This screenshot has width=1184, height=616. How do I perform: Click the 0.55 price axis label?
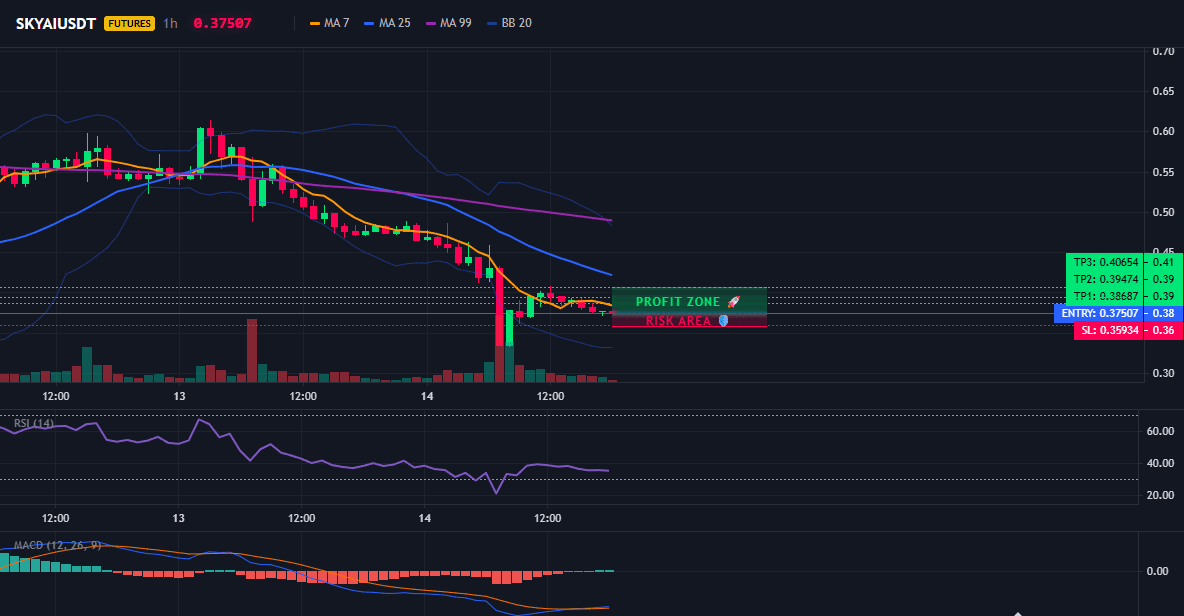click(1163, 172)
